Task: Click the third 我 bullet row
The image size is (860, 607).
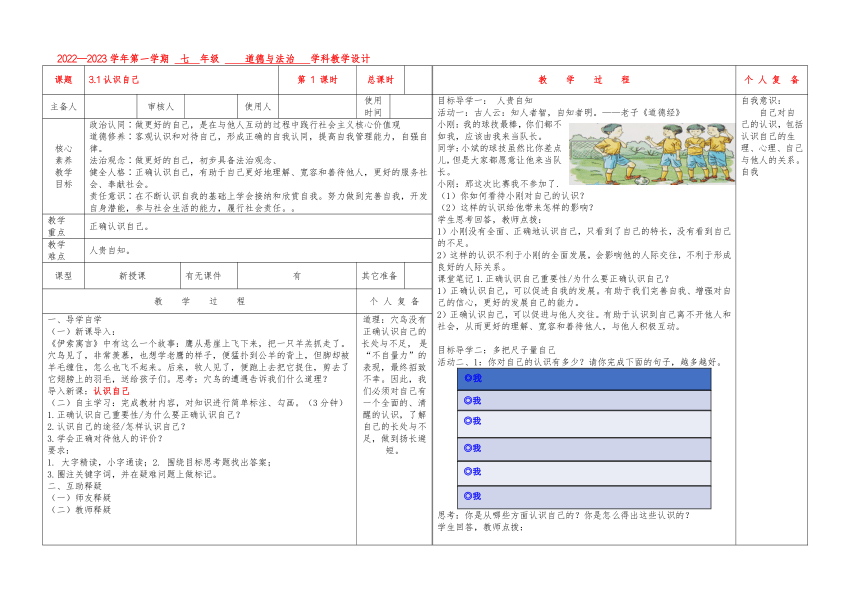Action: 584,424
